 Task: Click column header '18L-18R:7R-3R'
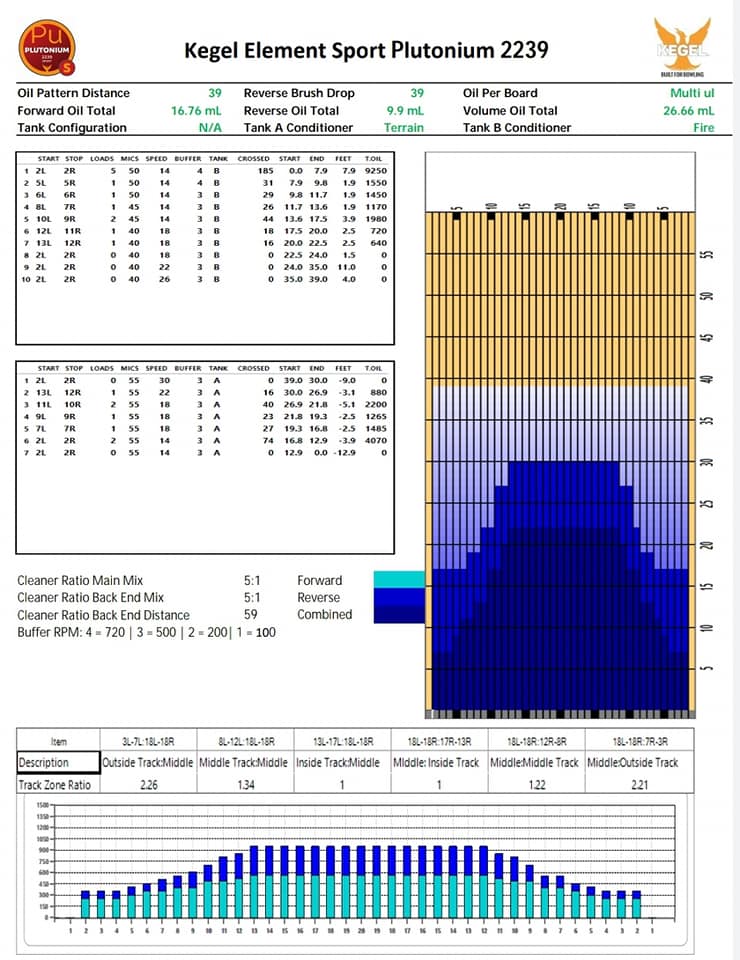point(640,741)
